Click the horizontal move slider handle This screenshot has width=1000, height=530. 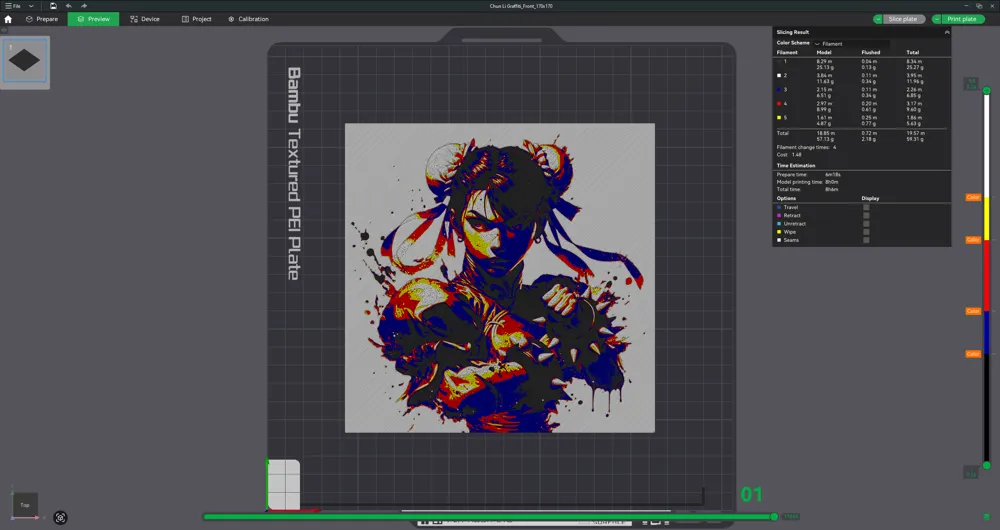tap(774, 517)
